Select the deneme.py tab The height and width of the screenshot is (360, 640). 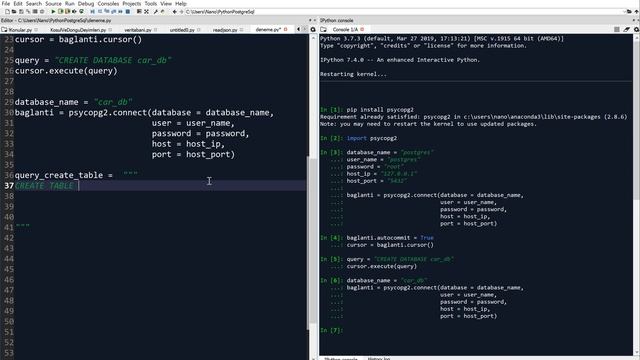(268, 30)
